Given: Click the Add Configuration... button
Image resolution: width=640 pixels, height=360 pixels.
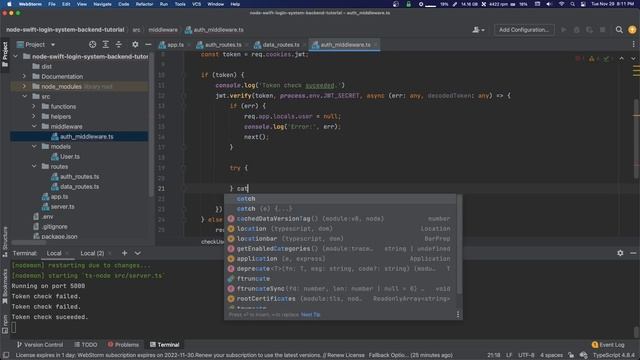Looking at the screenshot, I should 524,30.
